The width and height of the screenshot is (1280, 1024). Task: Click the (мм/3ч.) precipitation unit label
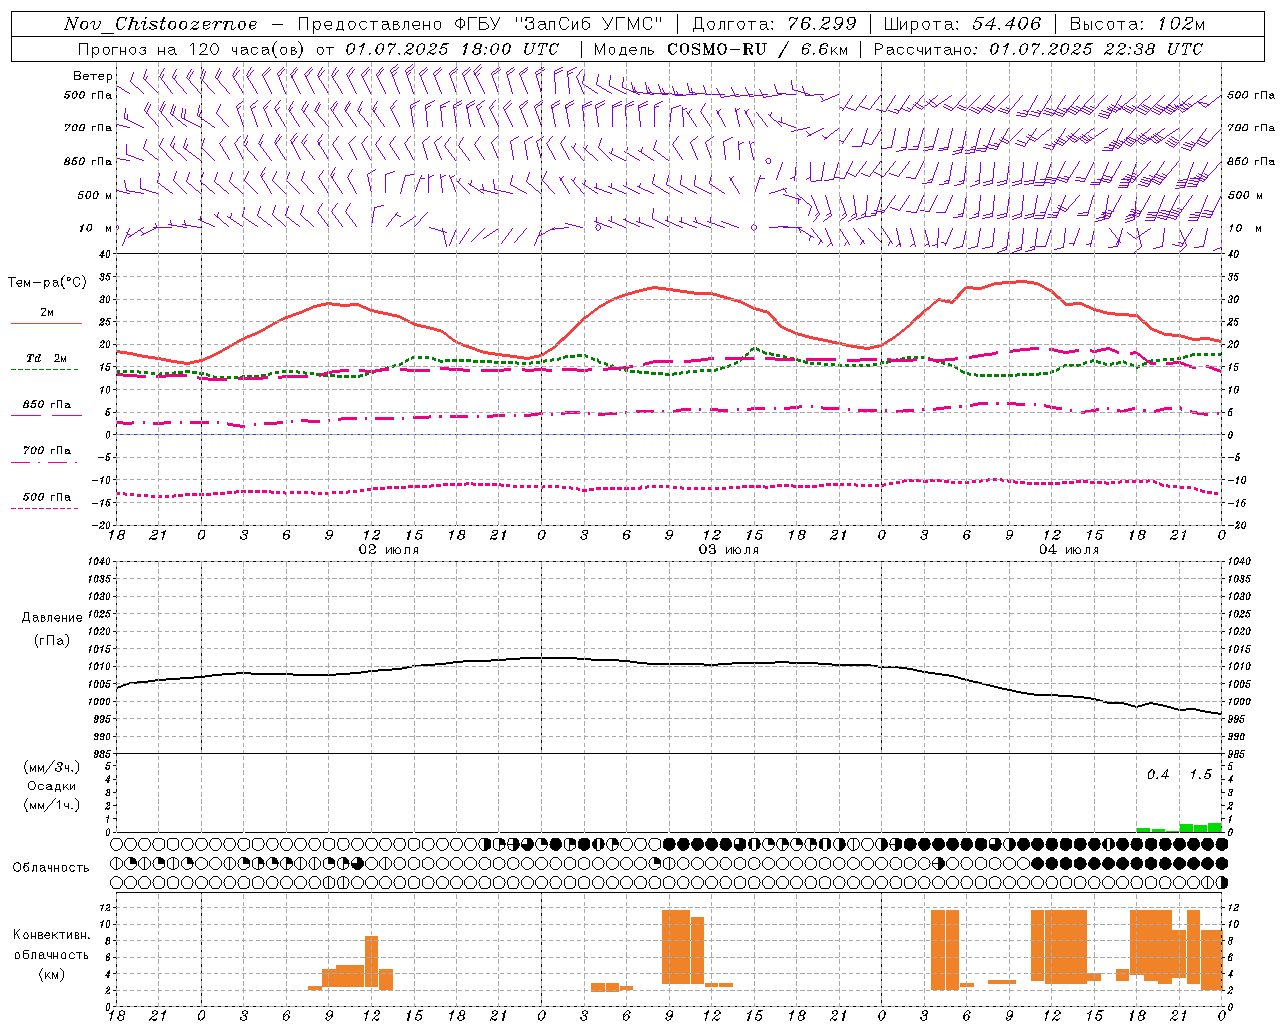52,767
